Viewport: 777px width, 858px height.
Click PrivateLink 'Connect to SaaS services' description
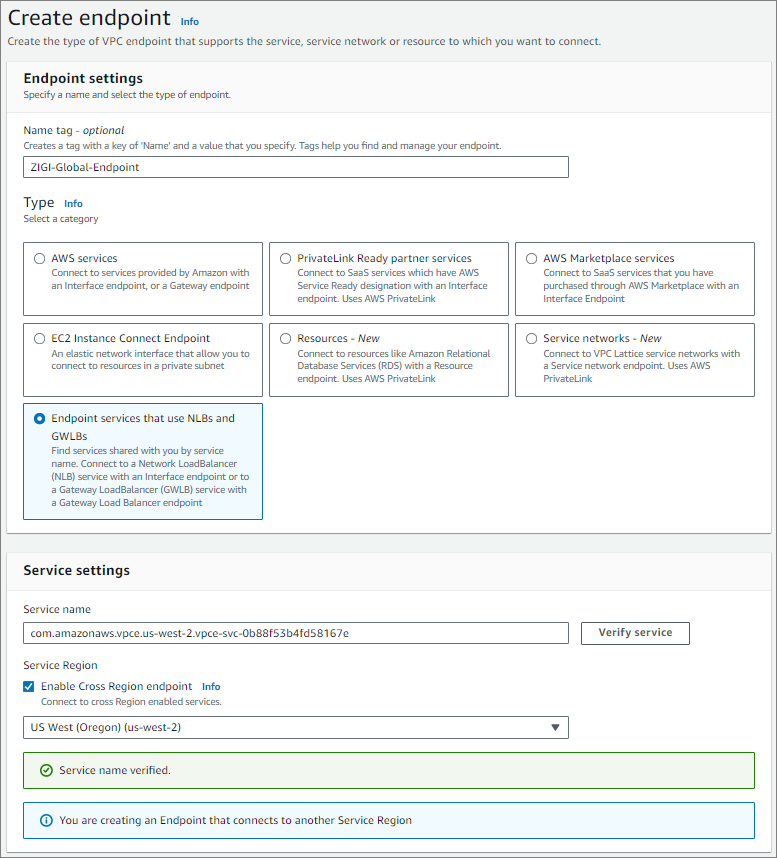[392, 286]
